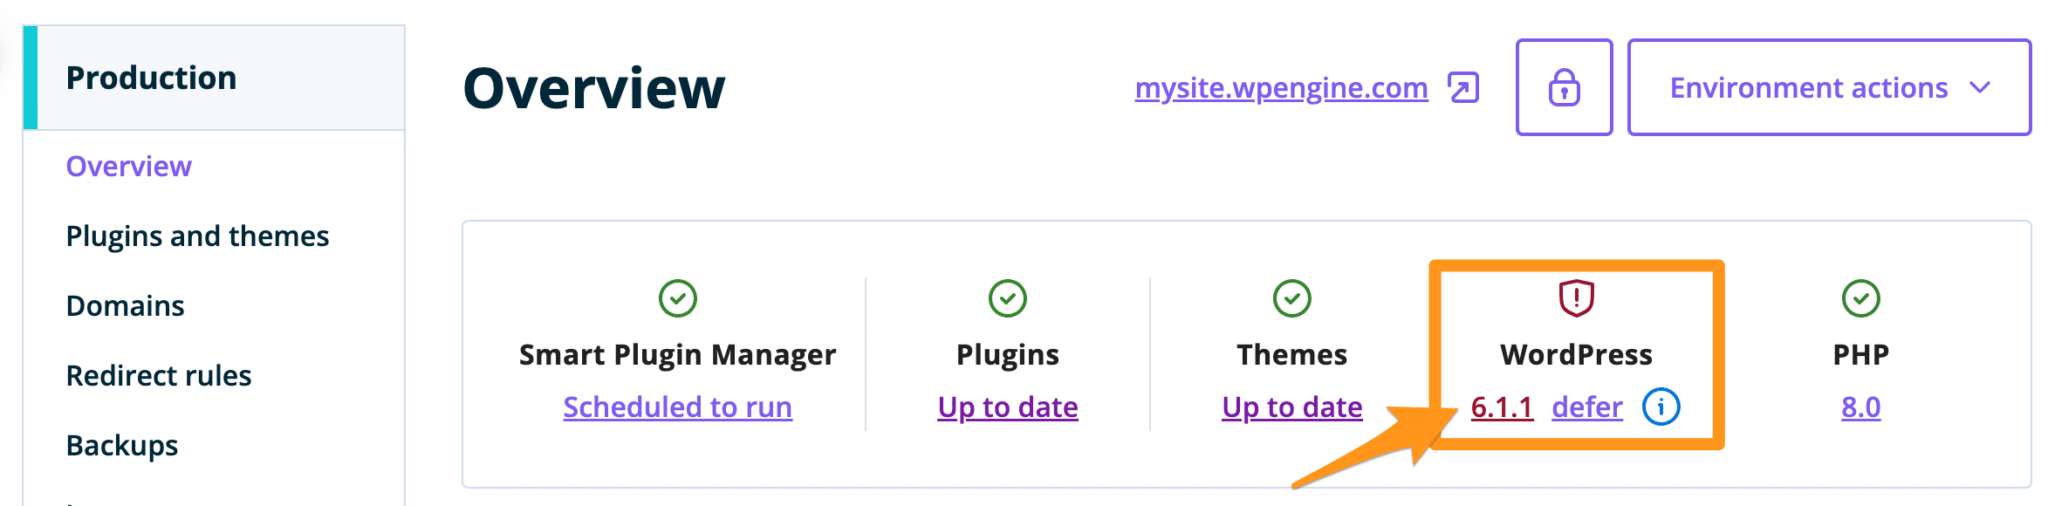
Task: Click the lock icon button
Action: [x=1564, y=88]
